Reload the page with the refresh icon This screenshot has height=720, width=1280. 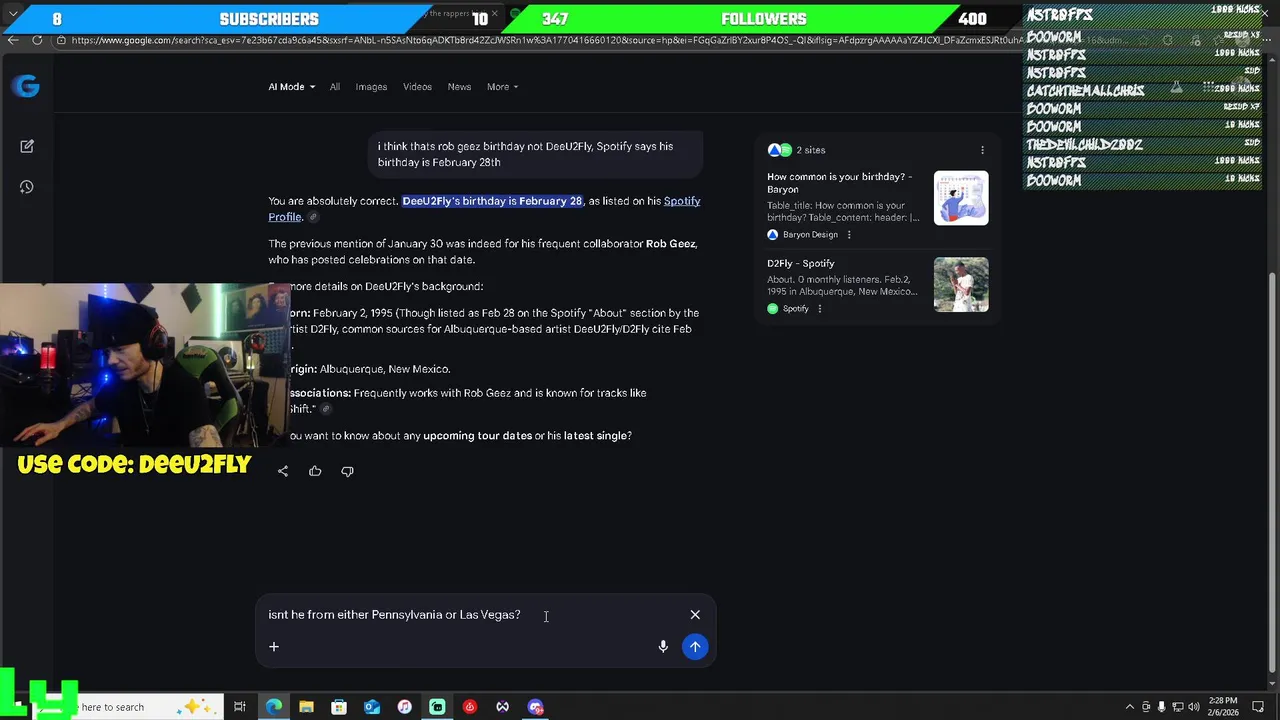tap(37, 40)
